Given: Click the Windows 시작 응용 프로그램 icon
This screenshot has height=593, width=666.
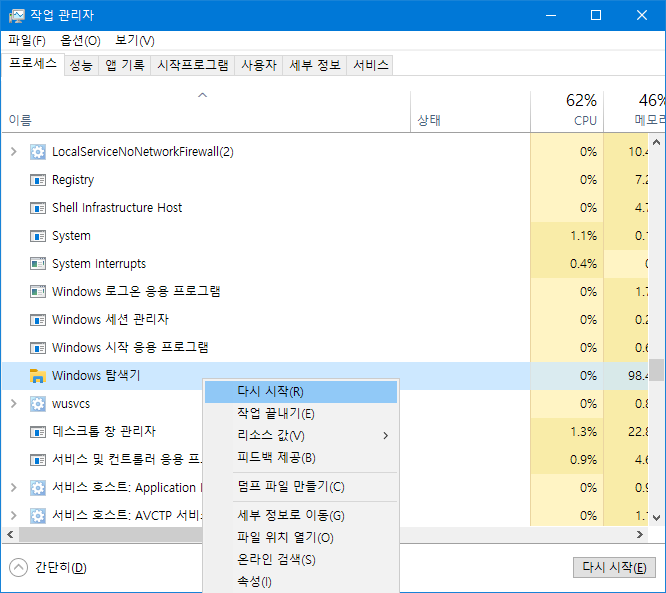Looking at the screenshot, I should click(x=38, y=348).
